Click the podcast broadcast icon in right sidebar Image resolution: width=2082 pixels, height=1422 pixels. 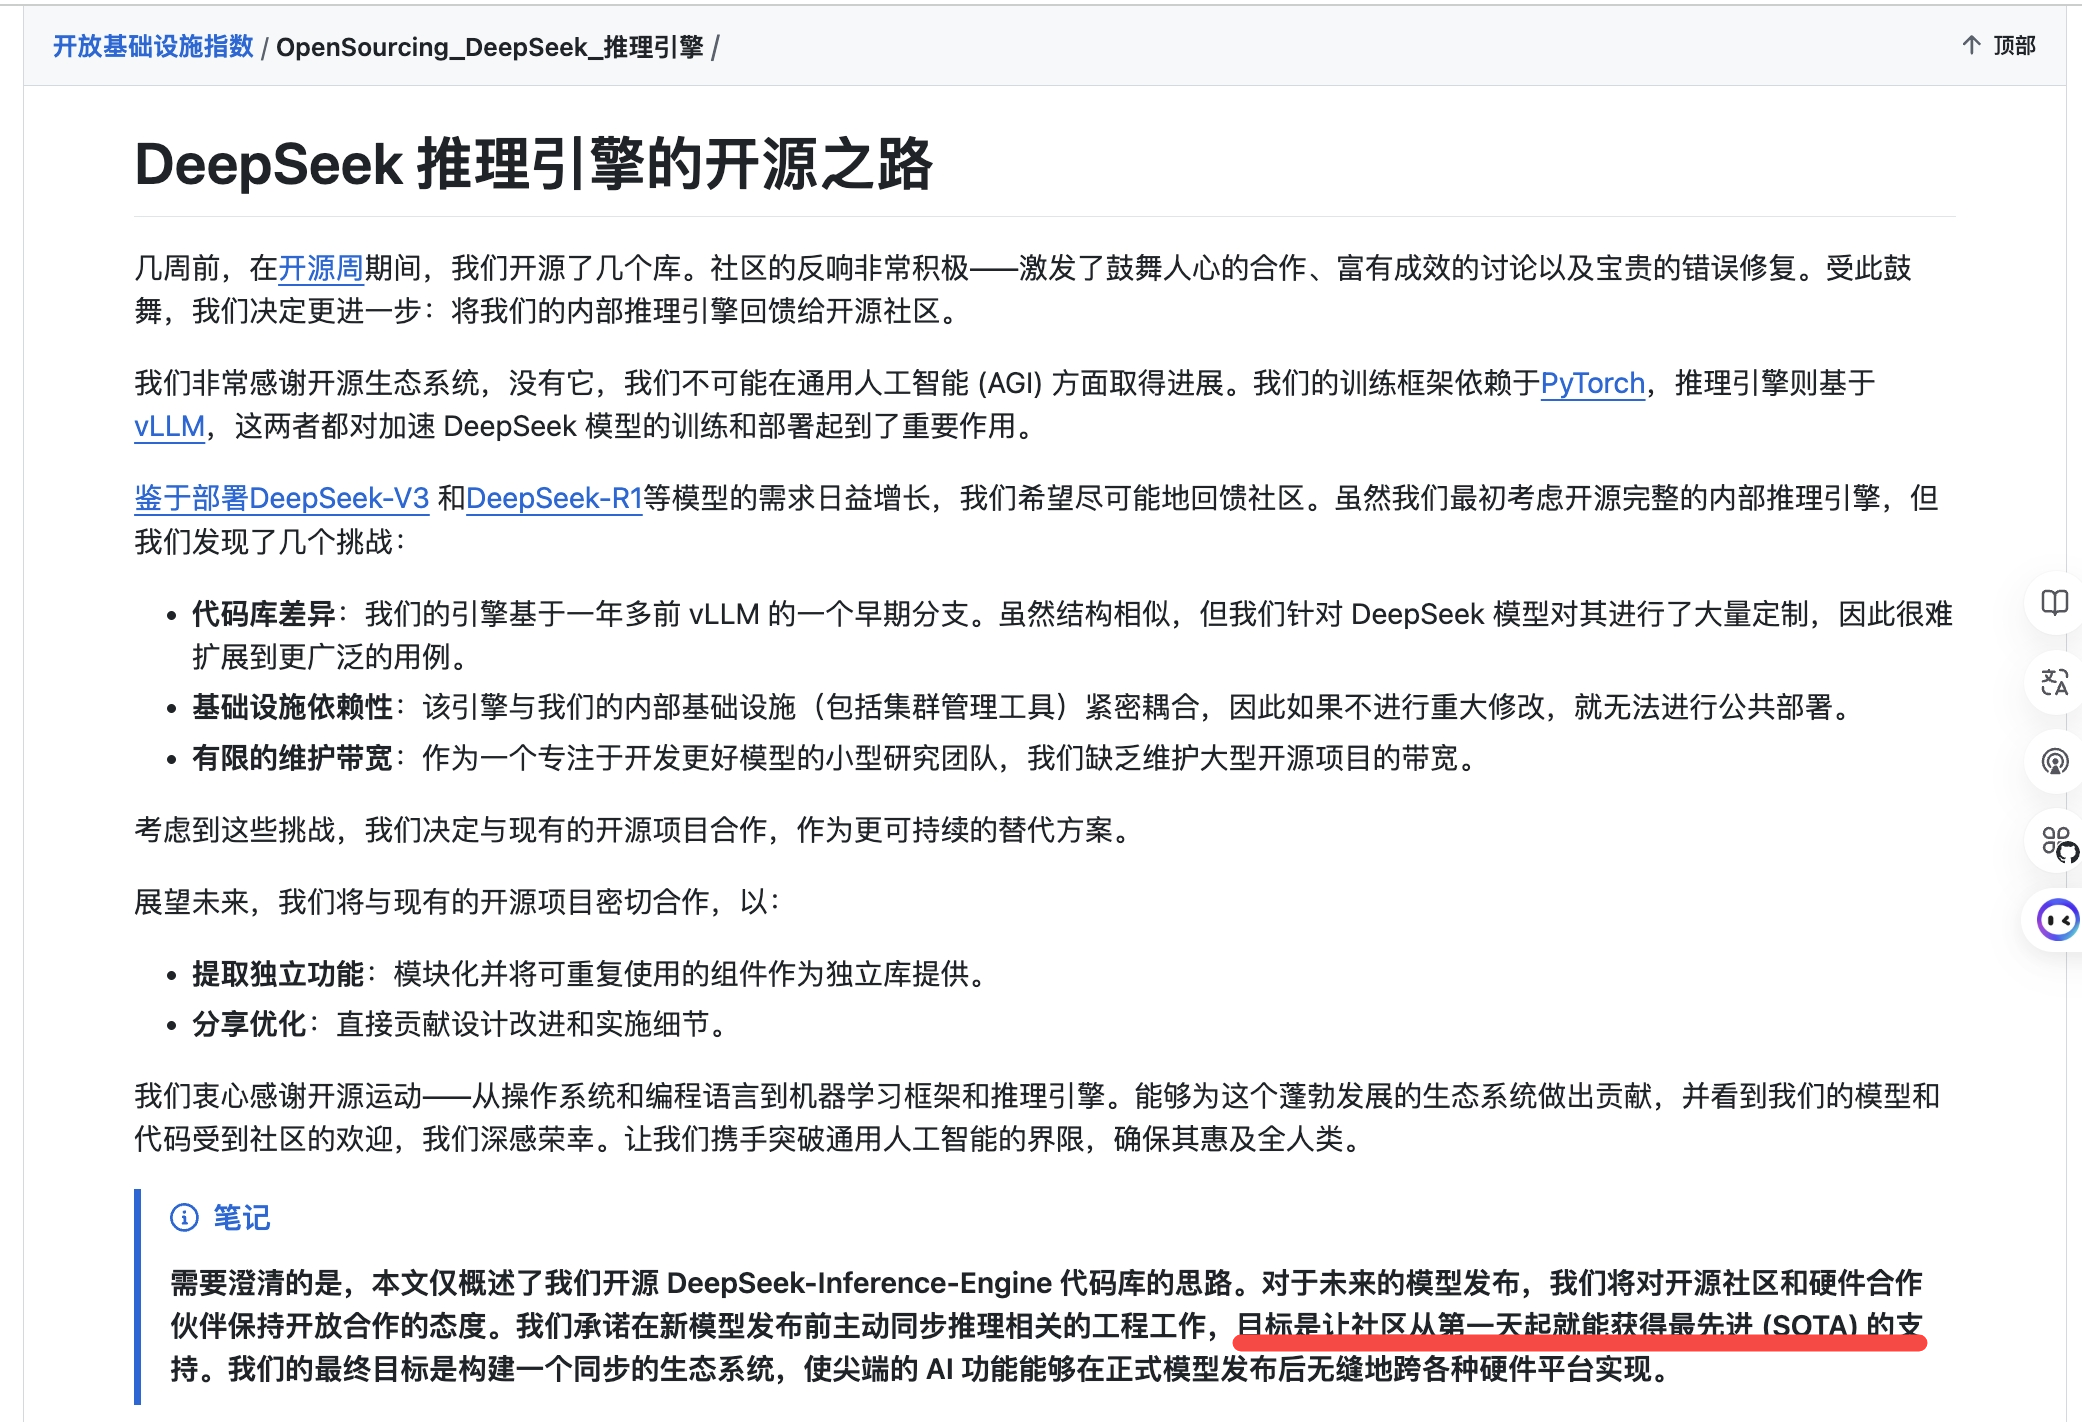coord(2054,761)
